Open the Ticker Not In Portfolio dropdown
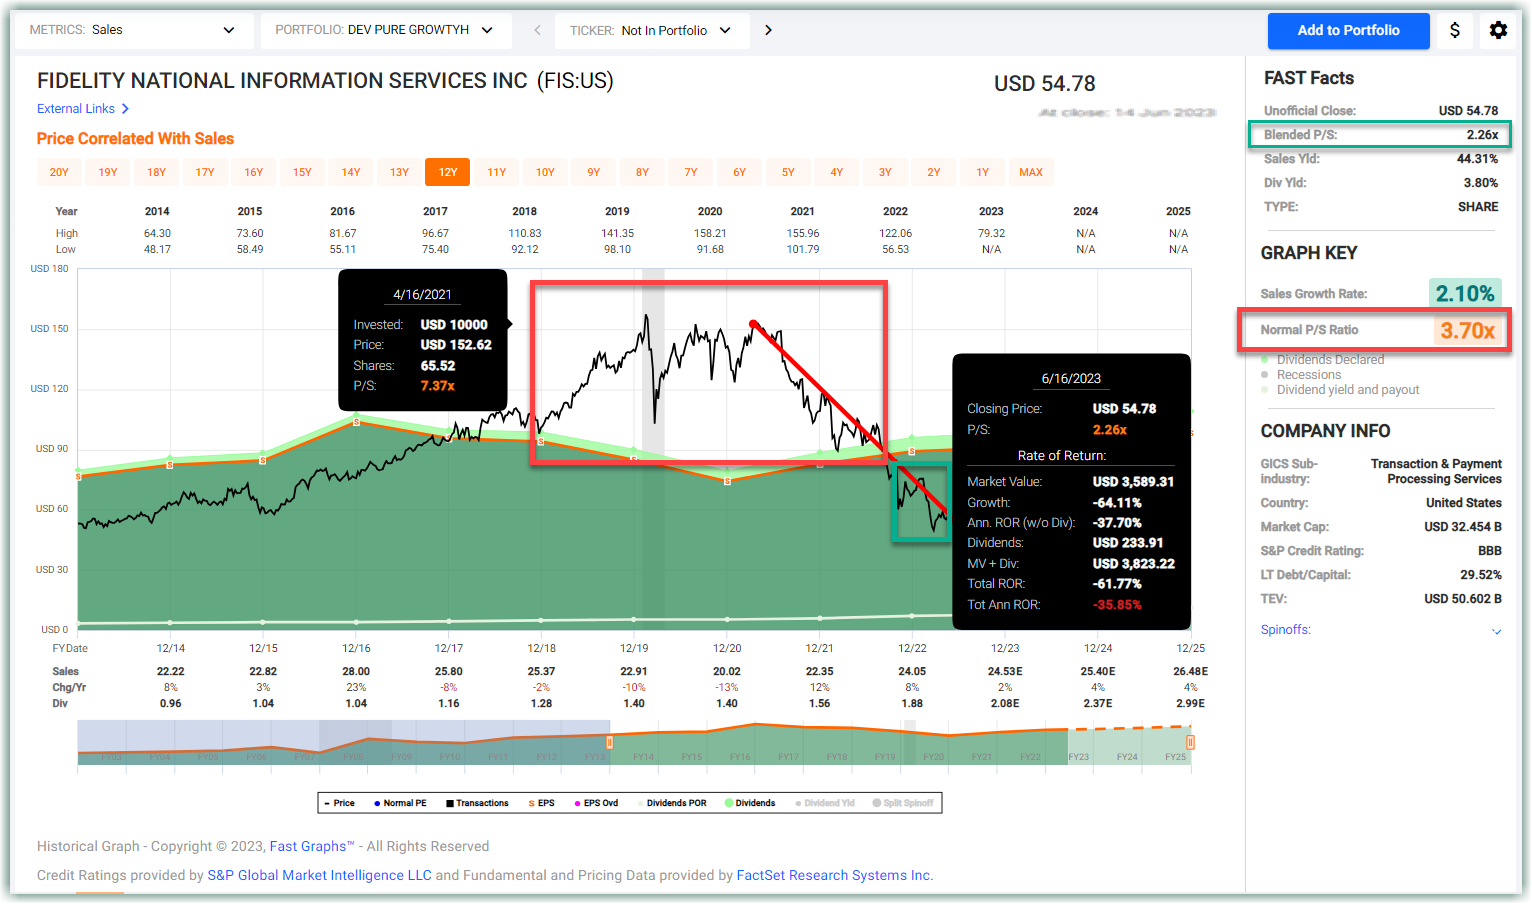 650,30
